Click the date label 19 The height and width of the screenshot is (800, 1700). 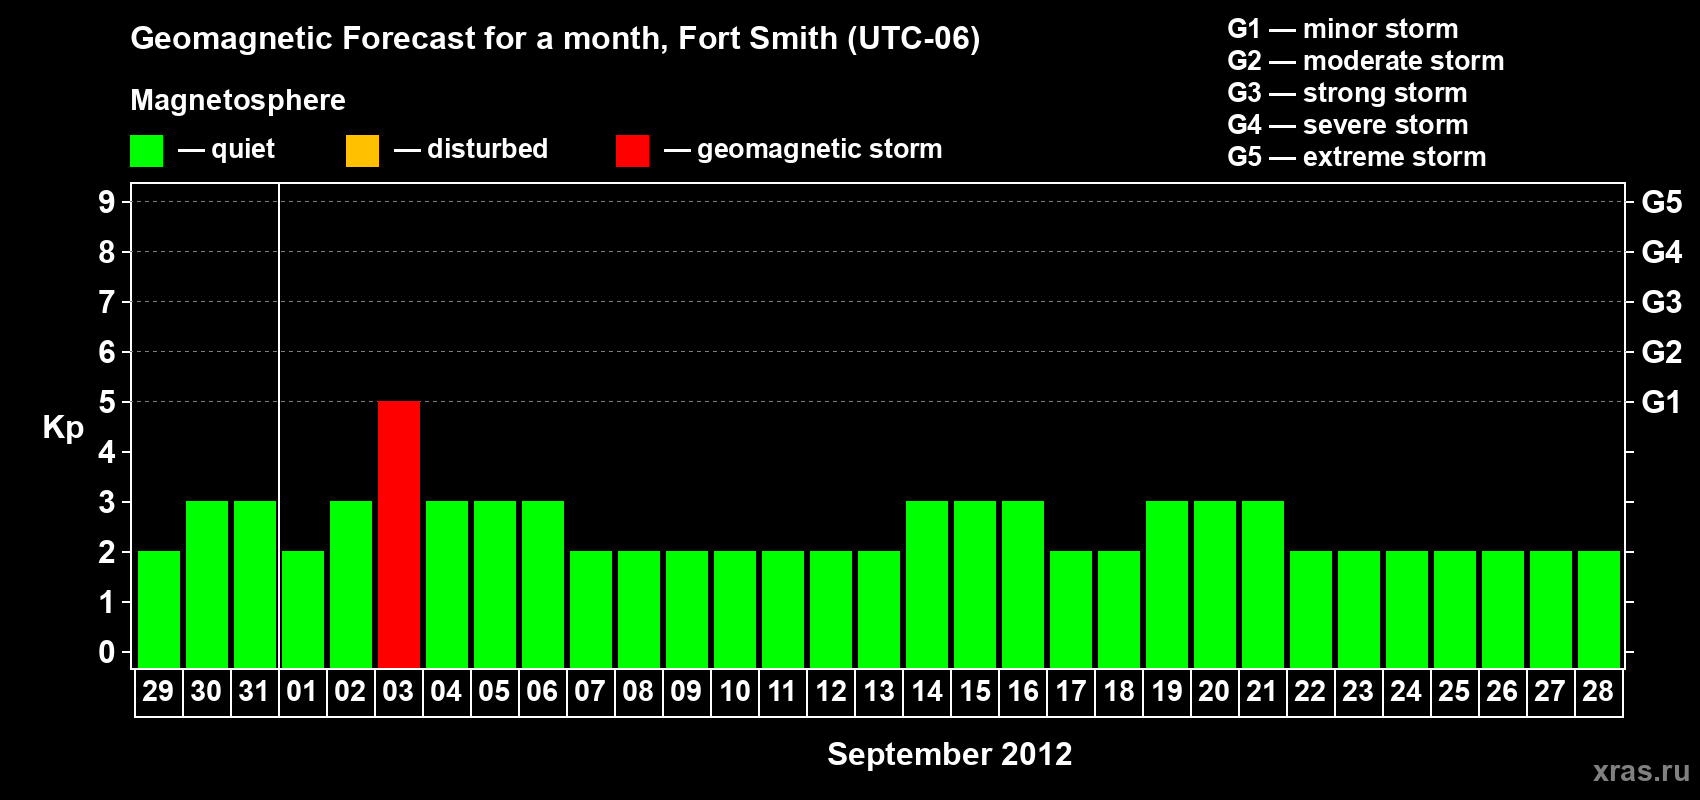pos(1166,691)
